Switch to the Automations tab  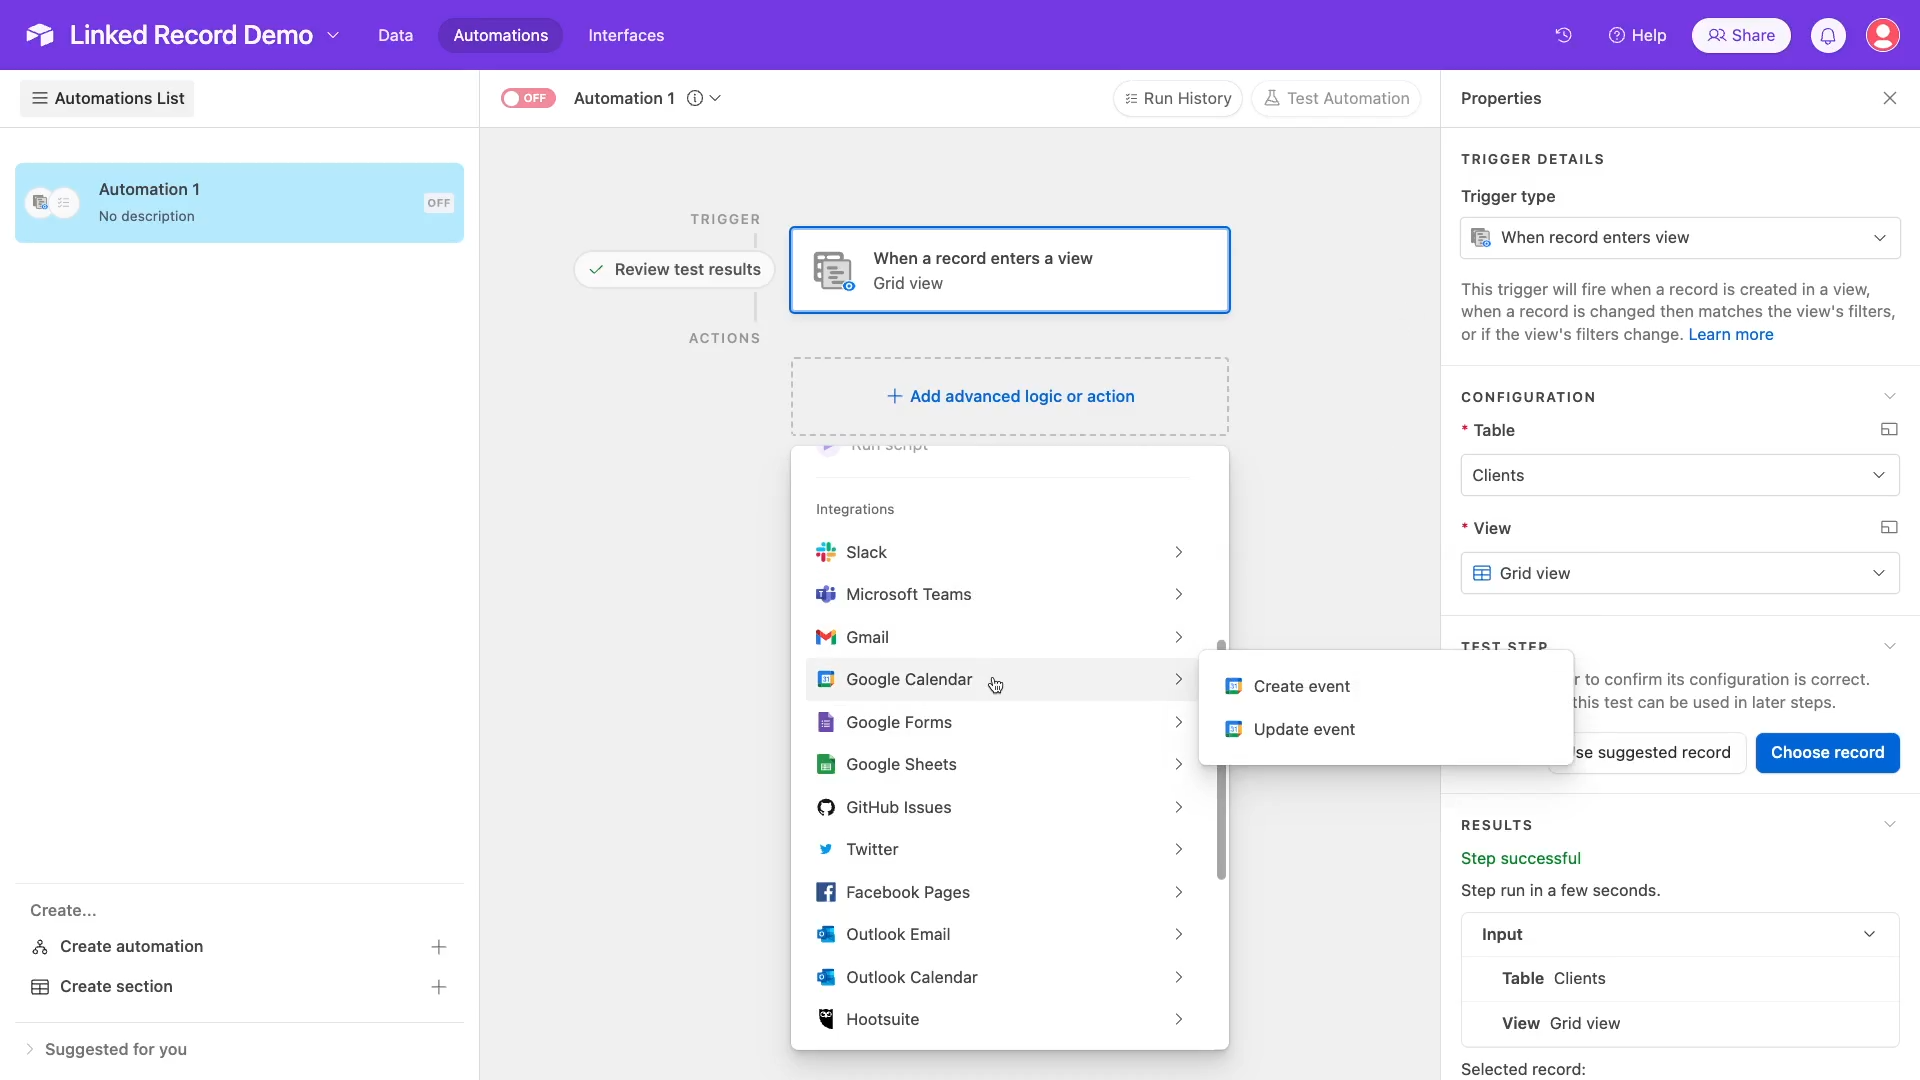(501, 35)
